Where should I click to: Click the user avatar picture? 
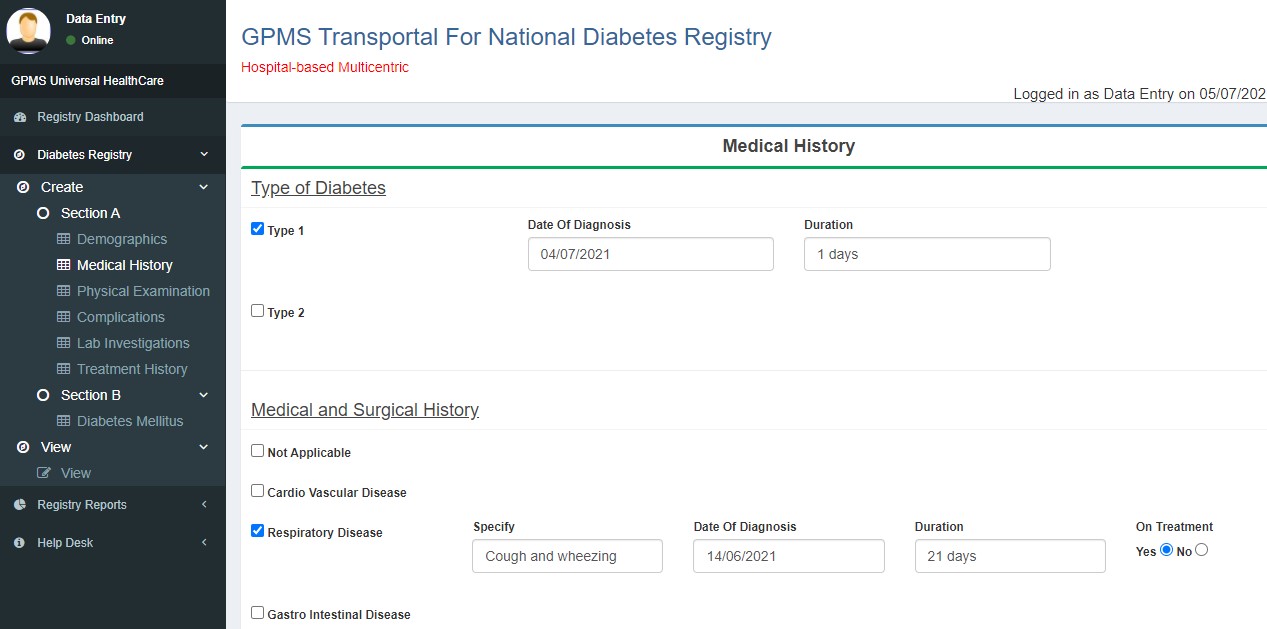(x=28, y=30)
